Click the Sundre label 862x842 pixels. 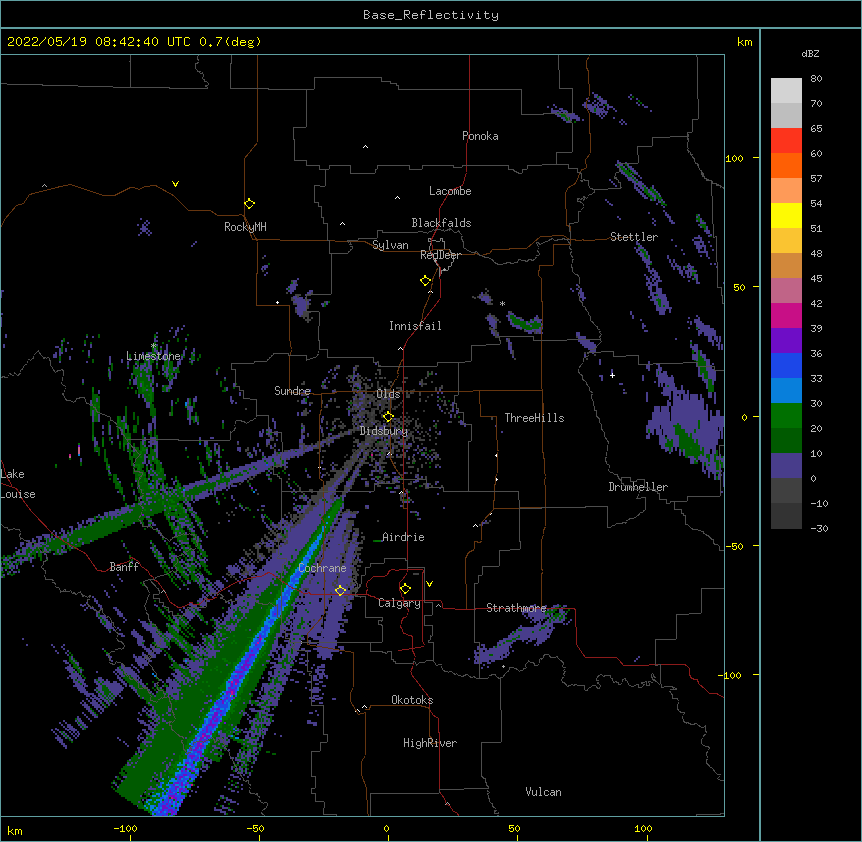tap(292, 391)
